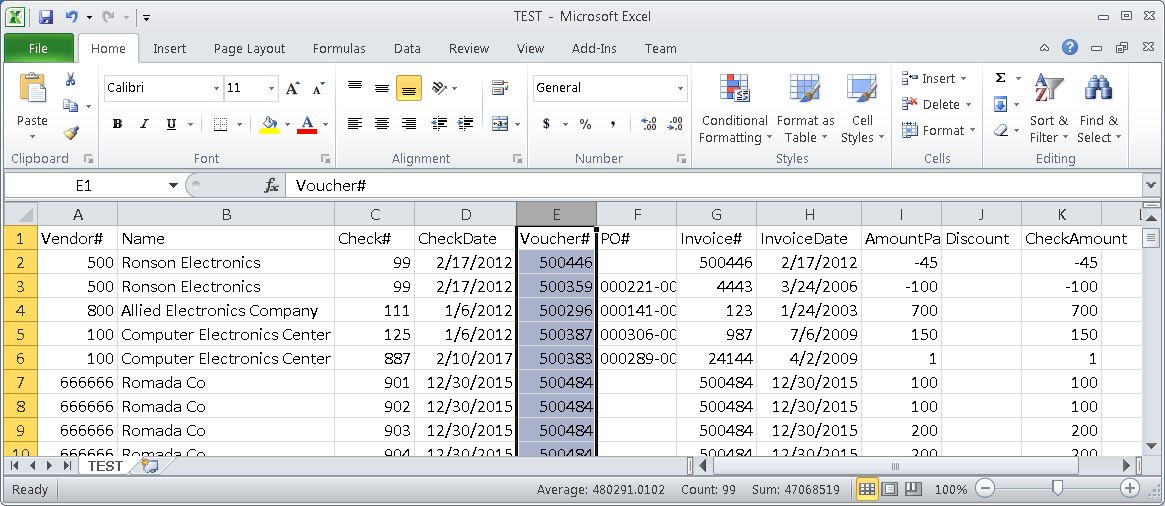Click the Select All corner box
This screenshot has width=1165, height=506.
pos(21,214)
